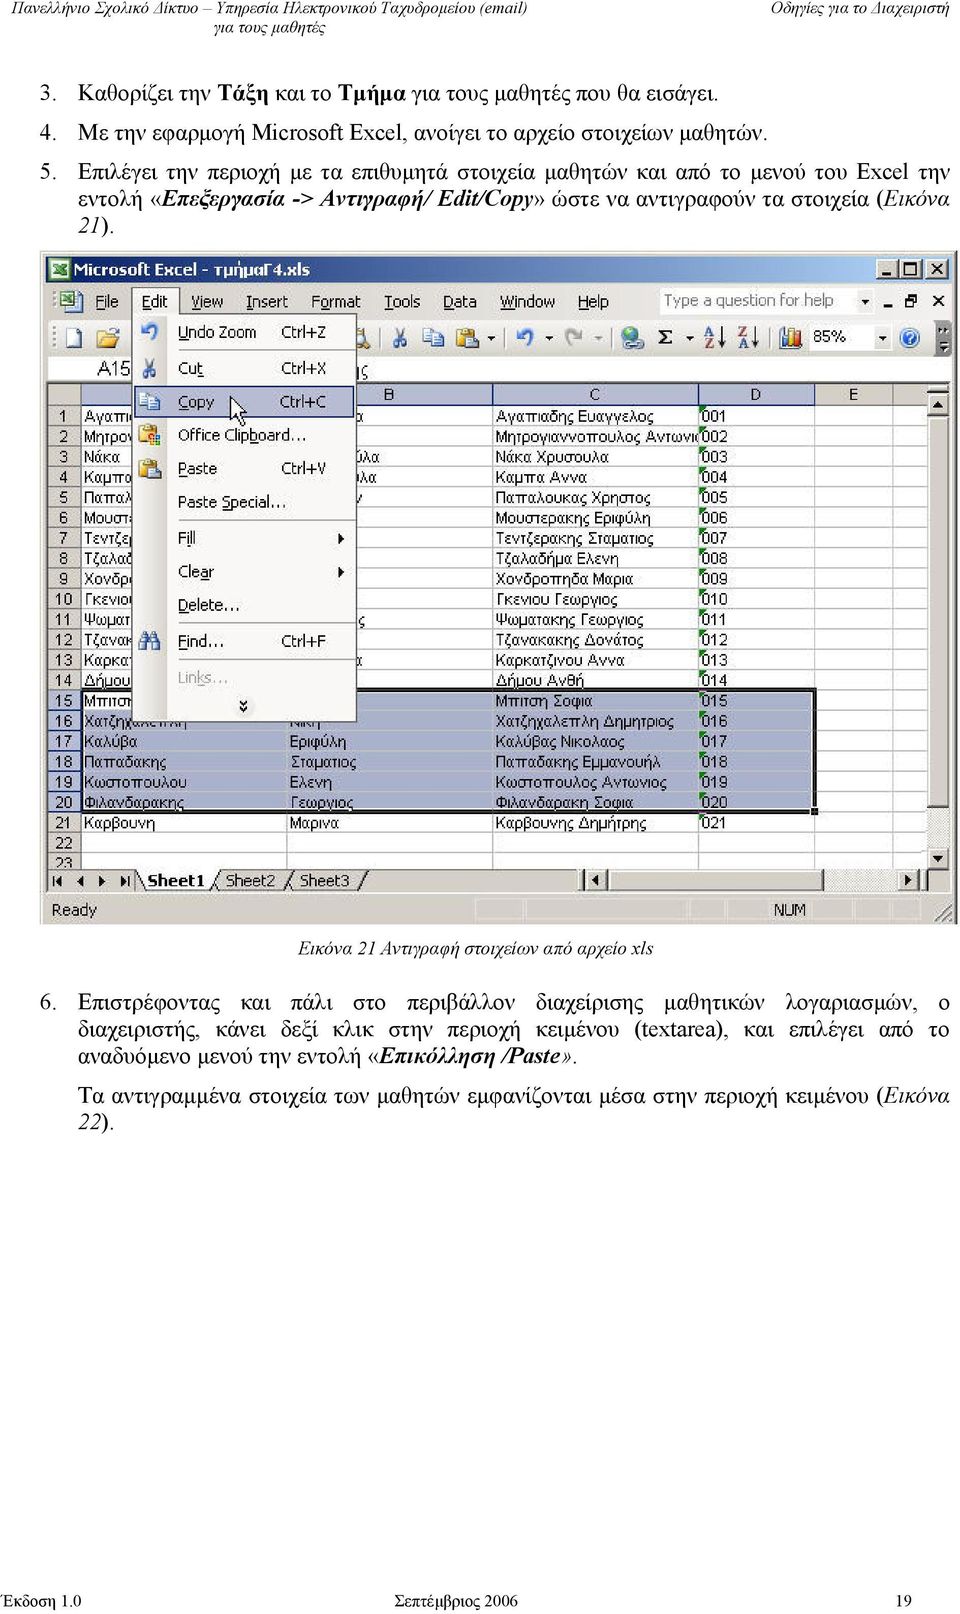Choose Copy from the Edit menu

pos(245,402)
